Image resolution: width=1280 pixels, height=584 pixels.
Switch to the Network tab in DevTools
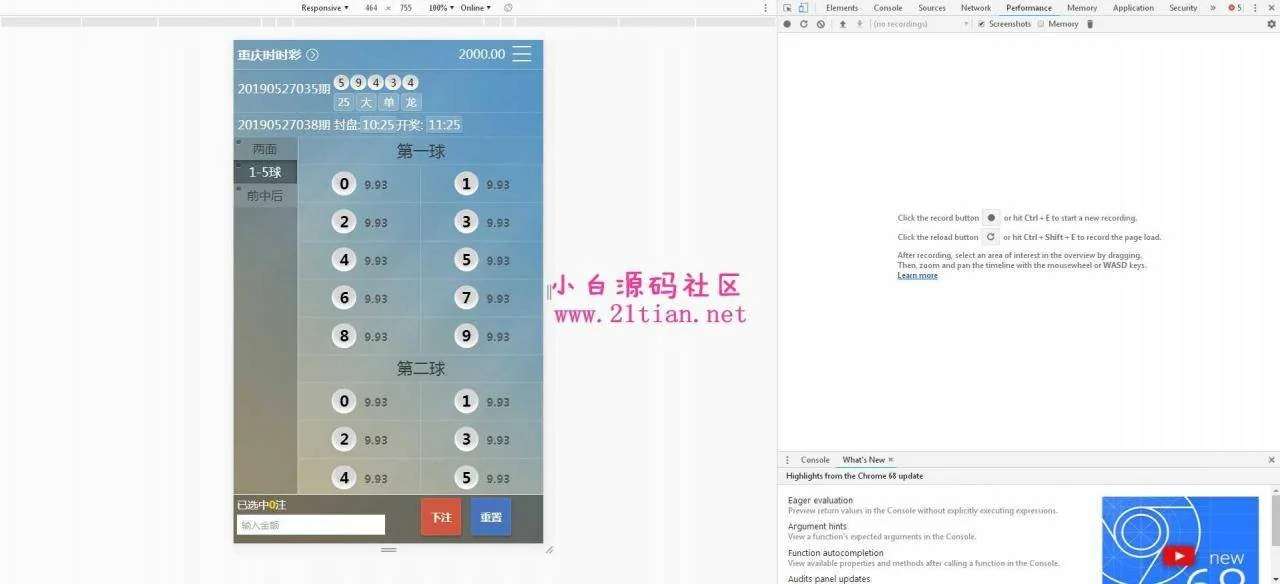[x=975, y=8]
